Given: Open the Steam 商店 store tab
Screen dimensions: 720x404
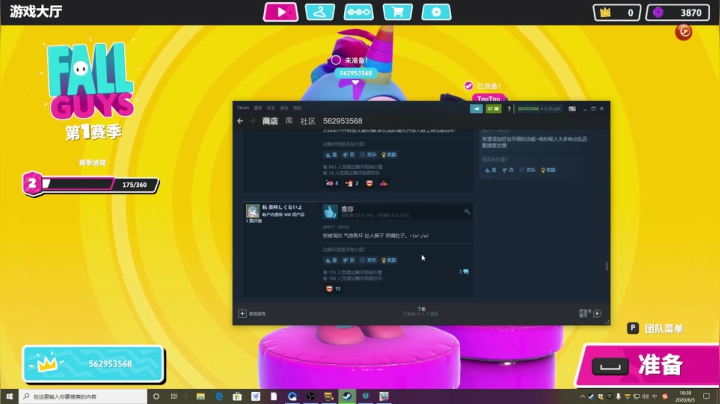Looking at the screenshot, I should (x=270, y=121).
